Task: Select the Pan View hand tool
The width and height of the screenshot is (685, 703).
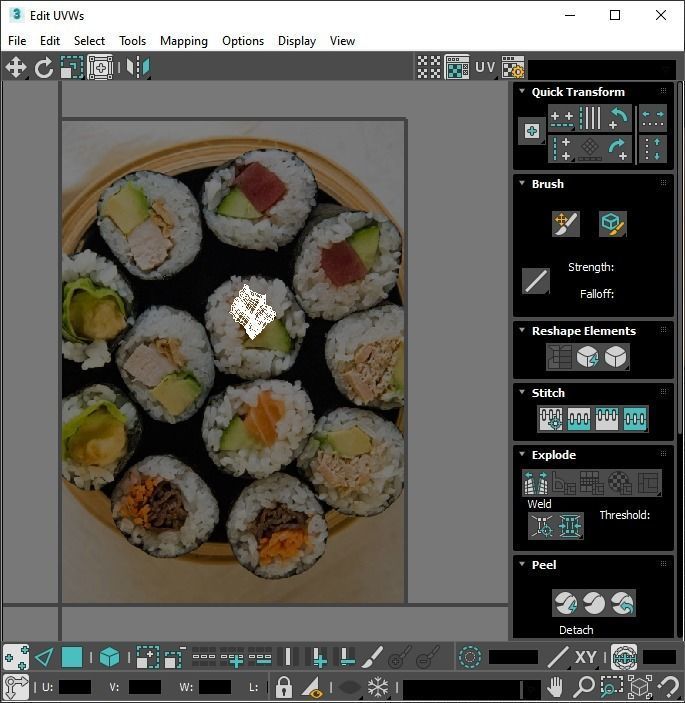Action: pyautogui.click(x=555, y=687)
